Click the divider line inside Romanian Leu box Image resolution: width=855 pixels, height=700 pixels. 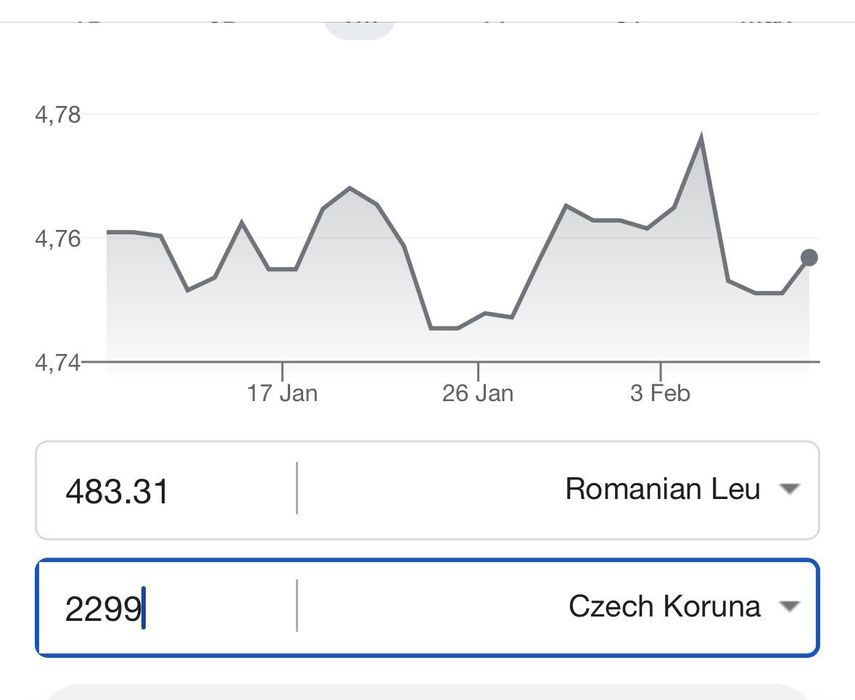(297, 489)
